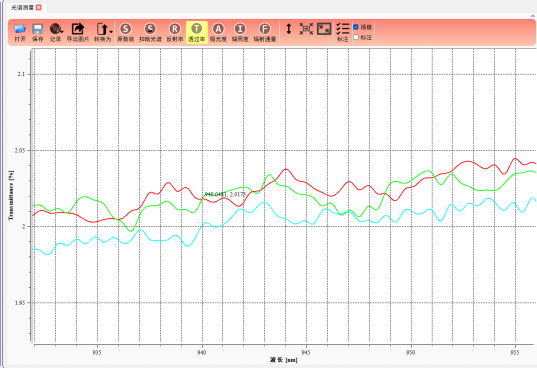
Task: Close the 光谱测量 tab
Action: coord(39,7)
